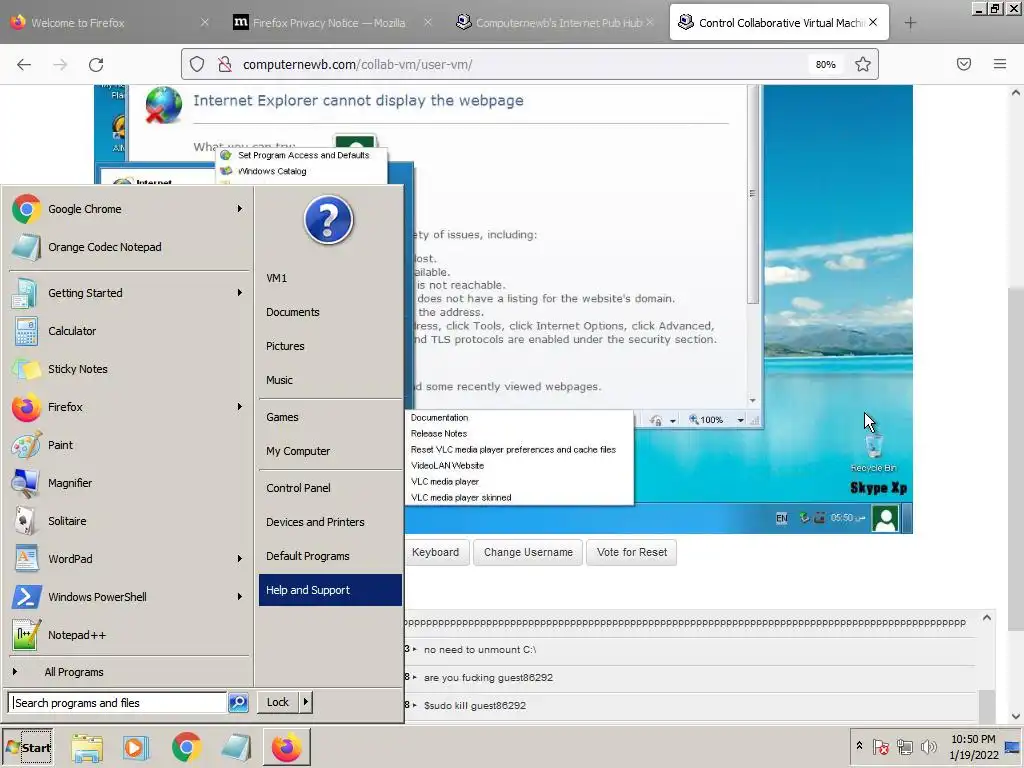Open IE zoom level dropdown arrow
The width and height of the screenshot is (1024, 768).
[741, 421]
